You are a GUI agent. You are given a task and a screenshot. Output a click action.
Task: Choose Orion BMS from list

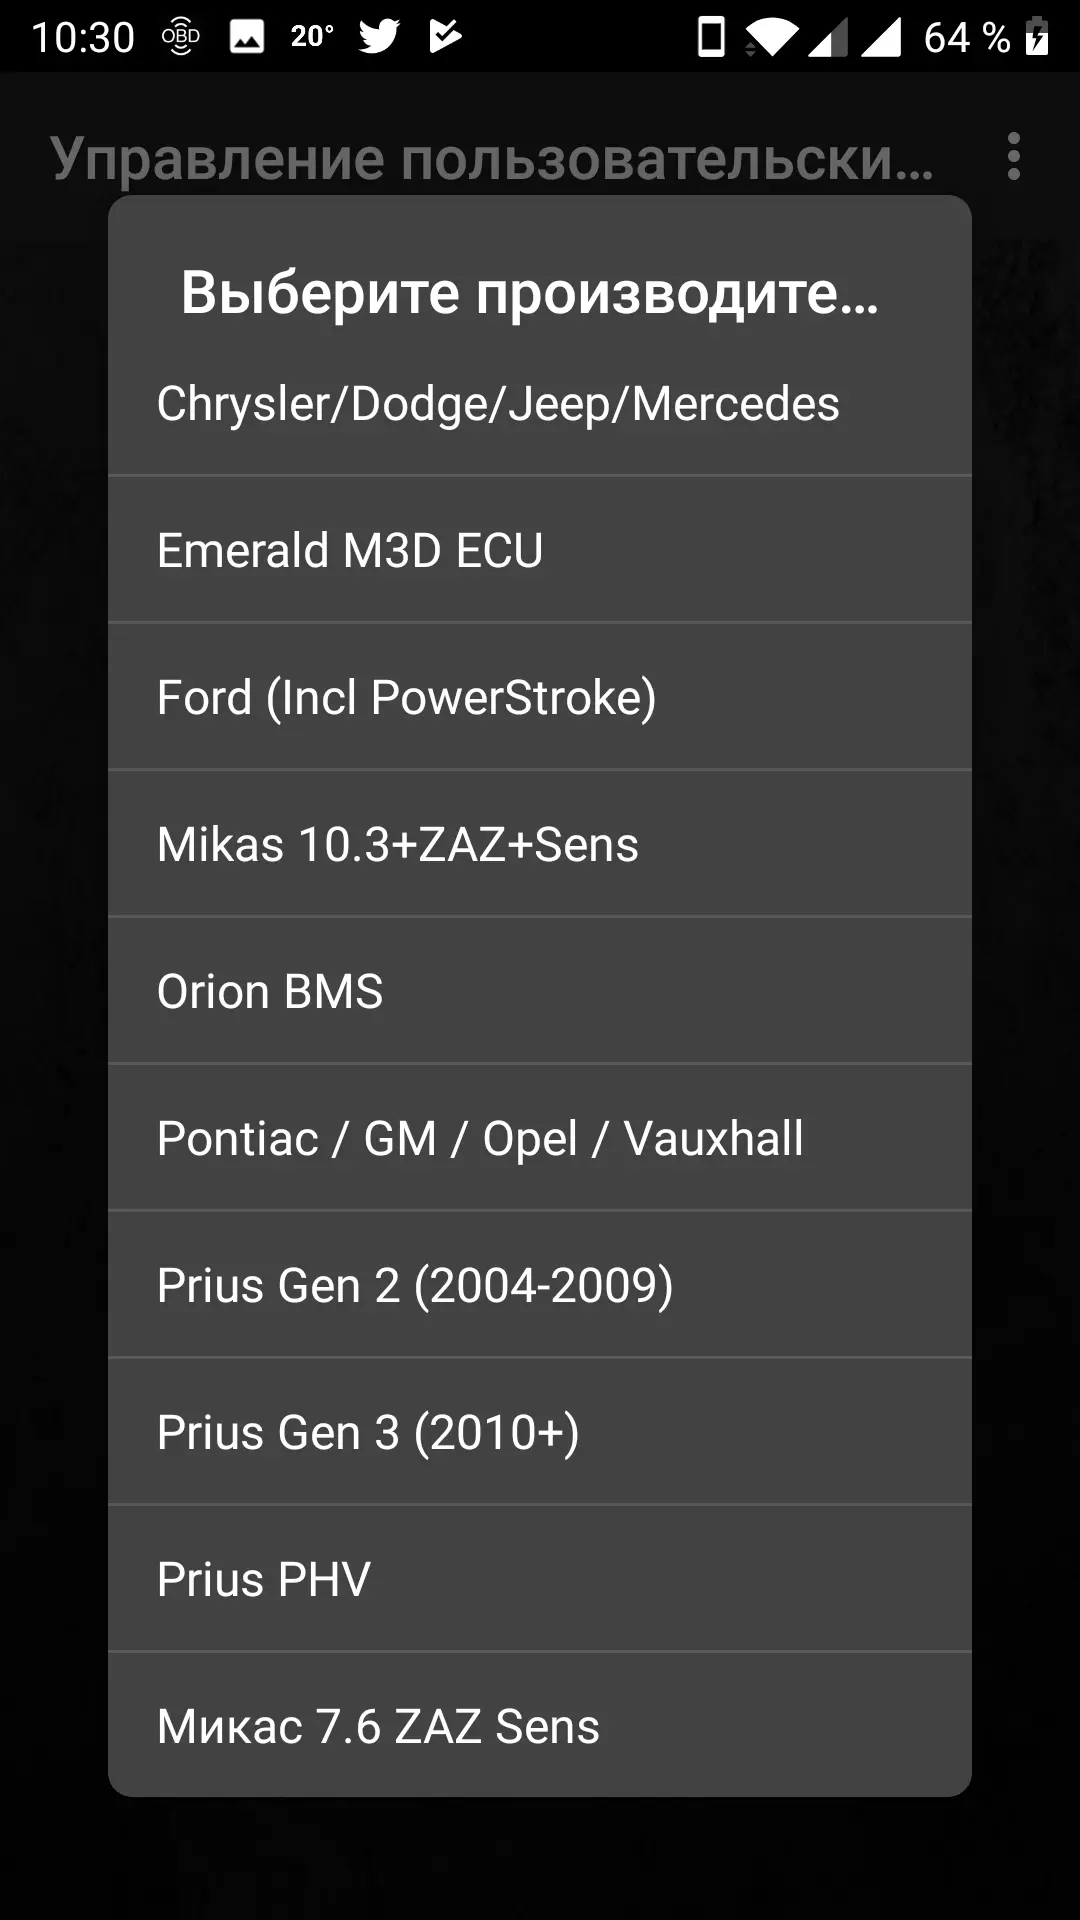(x=540, y=991)
